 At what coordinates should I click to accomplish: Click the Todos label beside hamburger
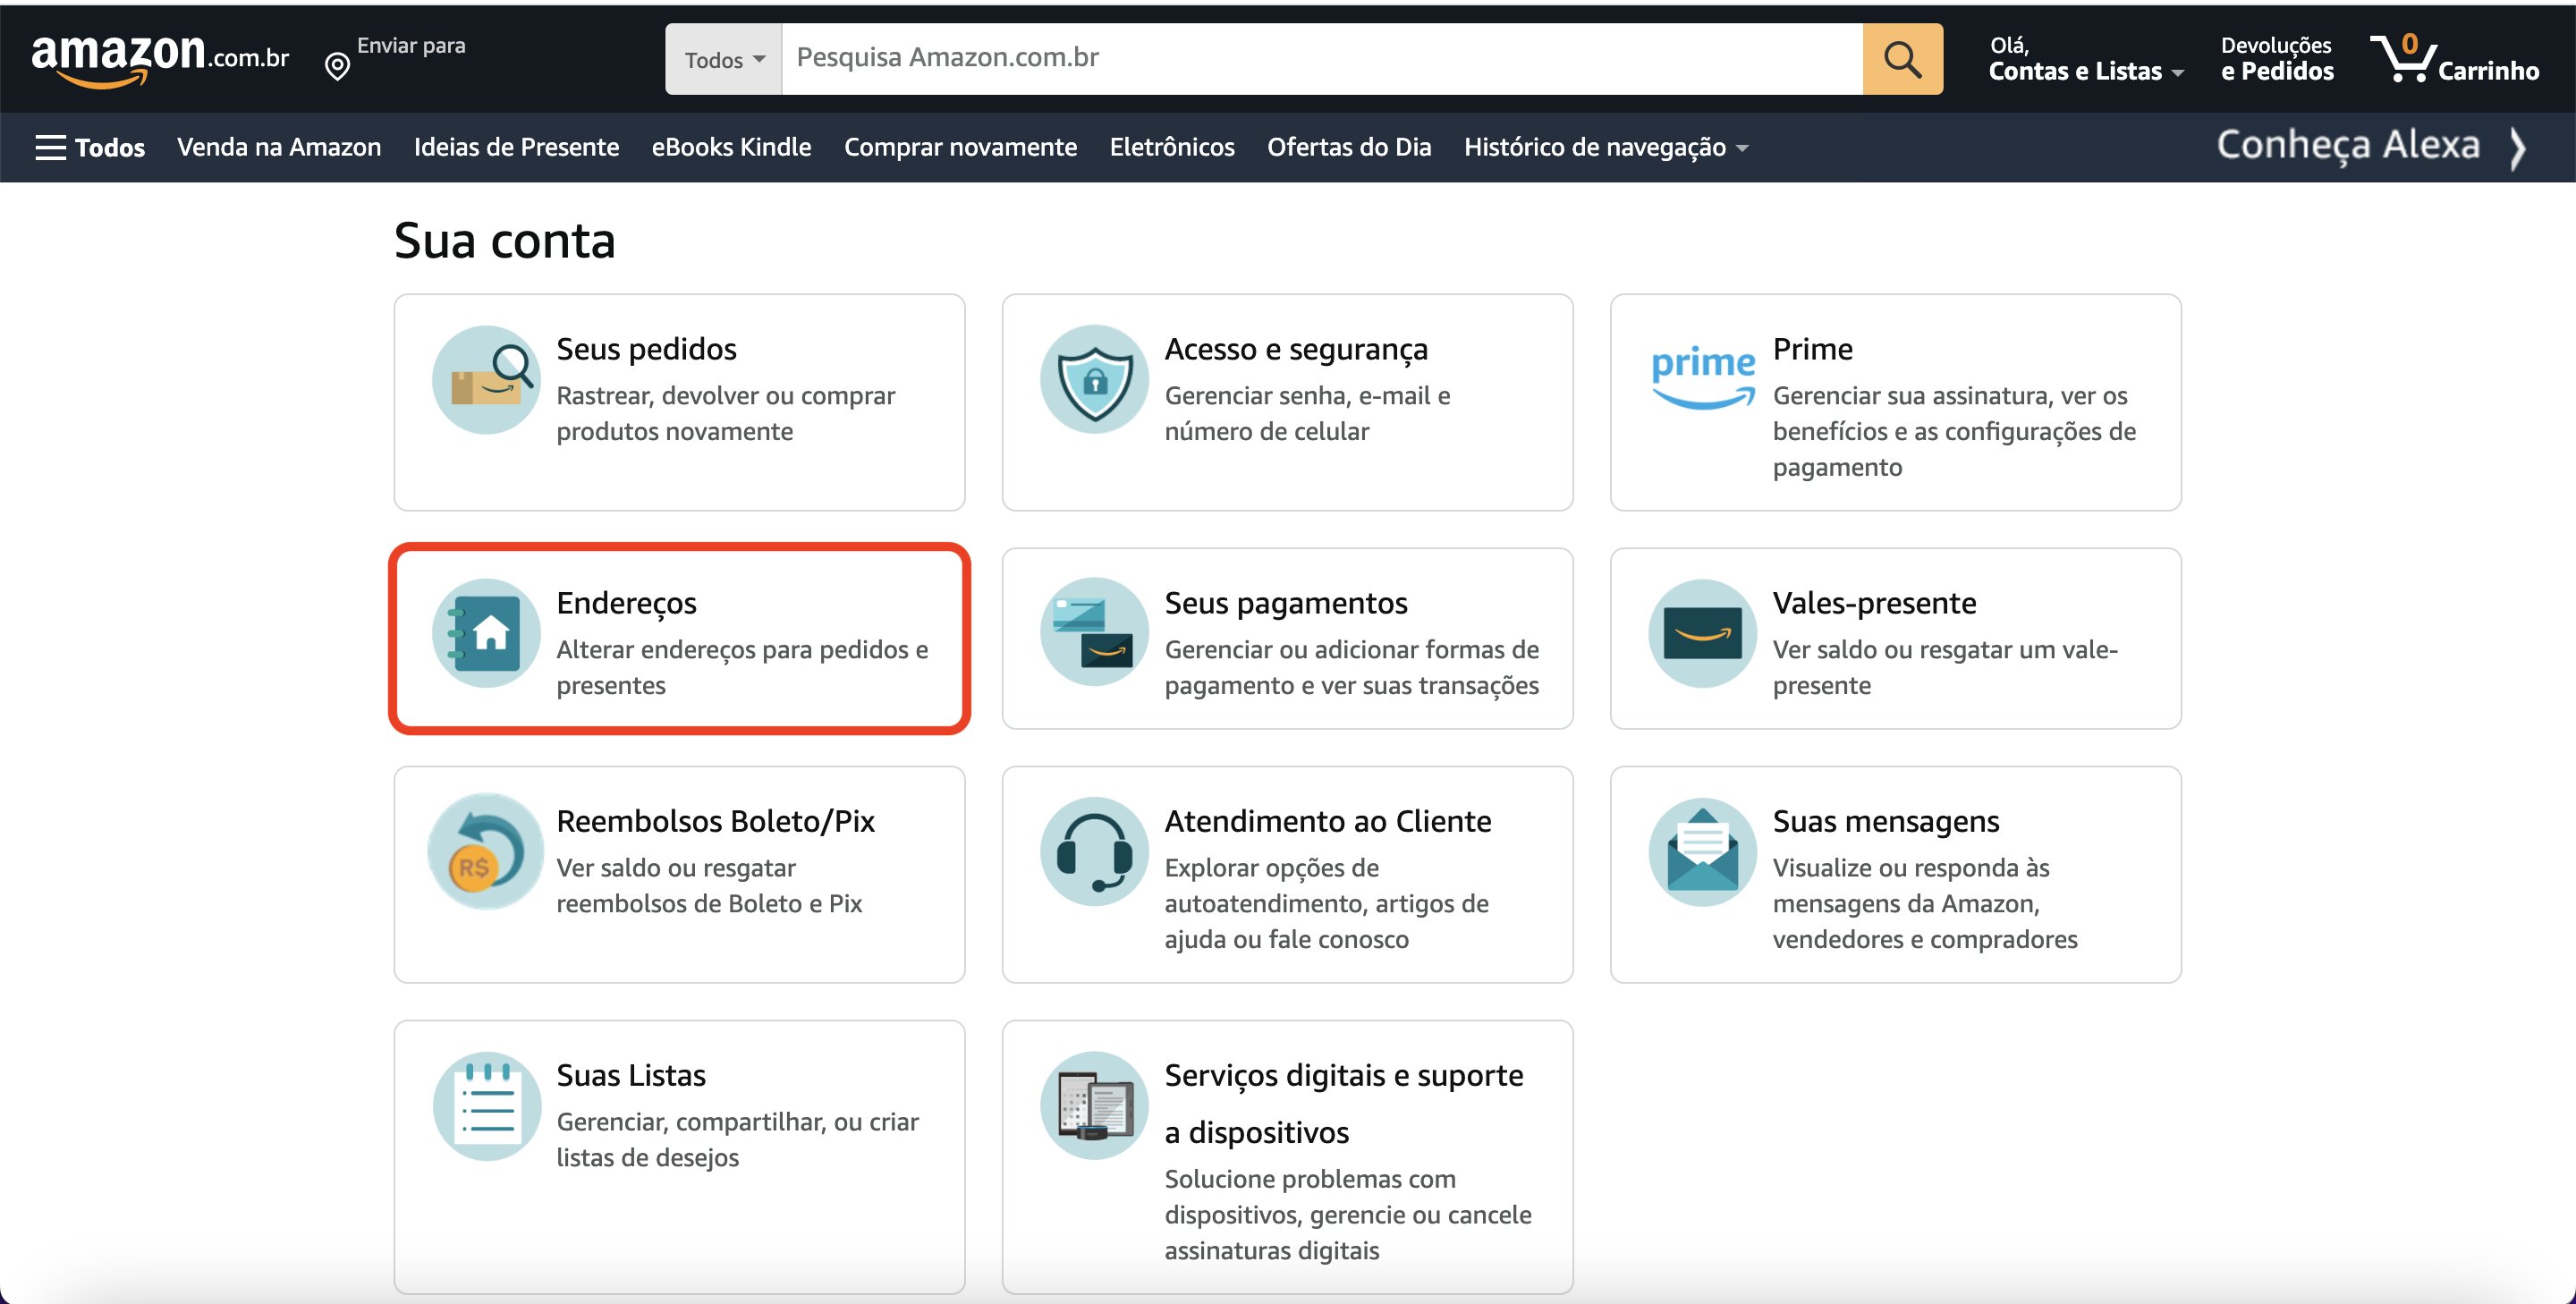pos(109,148)
